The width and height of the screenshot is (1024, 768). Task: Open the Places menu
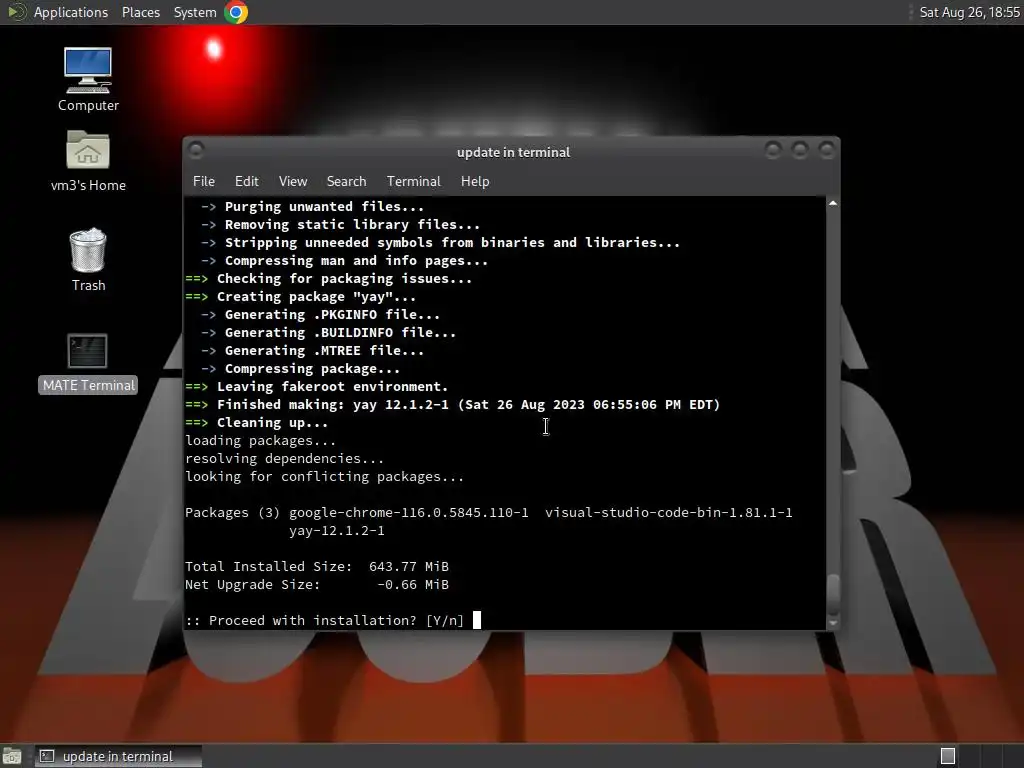coord(141,12)
